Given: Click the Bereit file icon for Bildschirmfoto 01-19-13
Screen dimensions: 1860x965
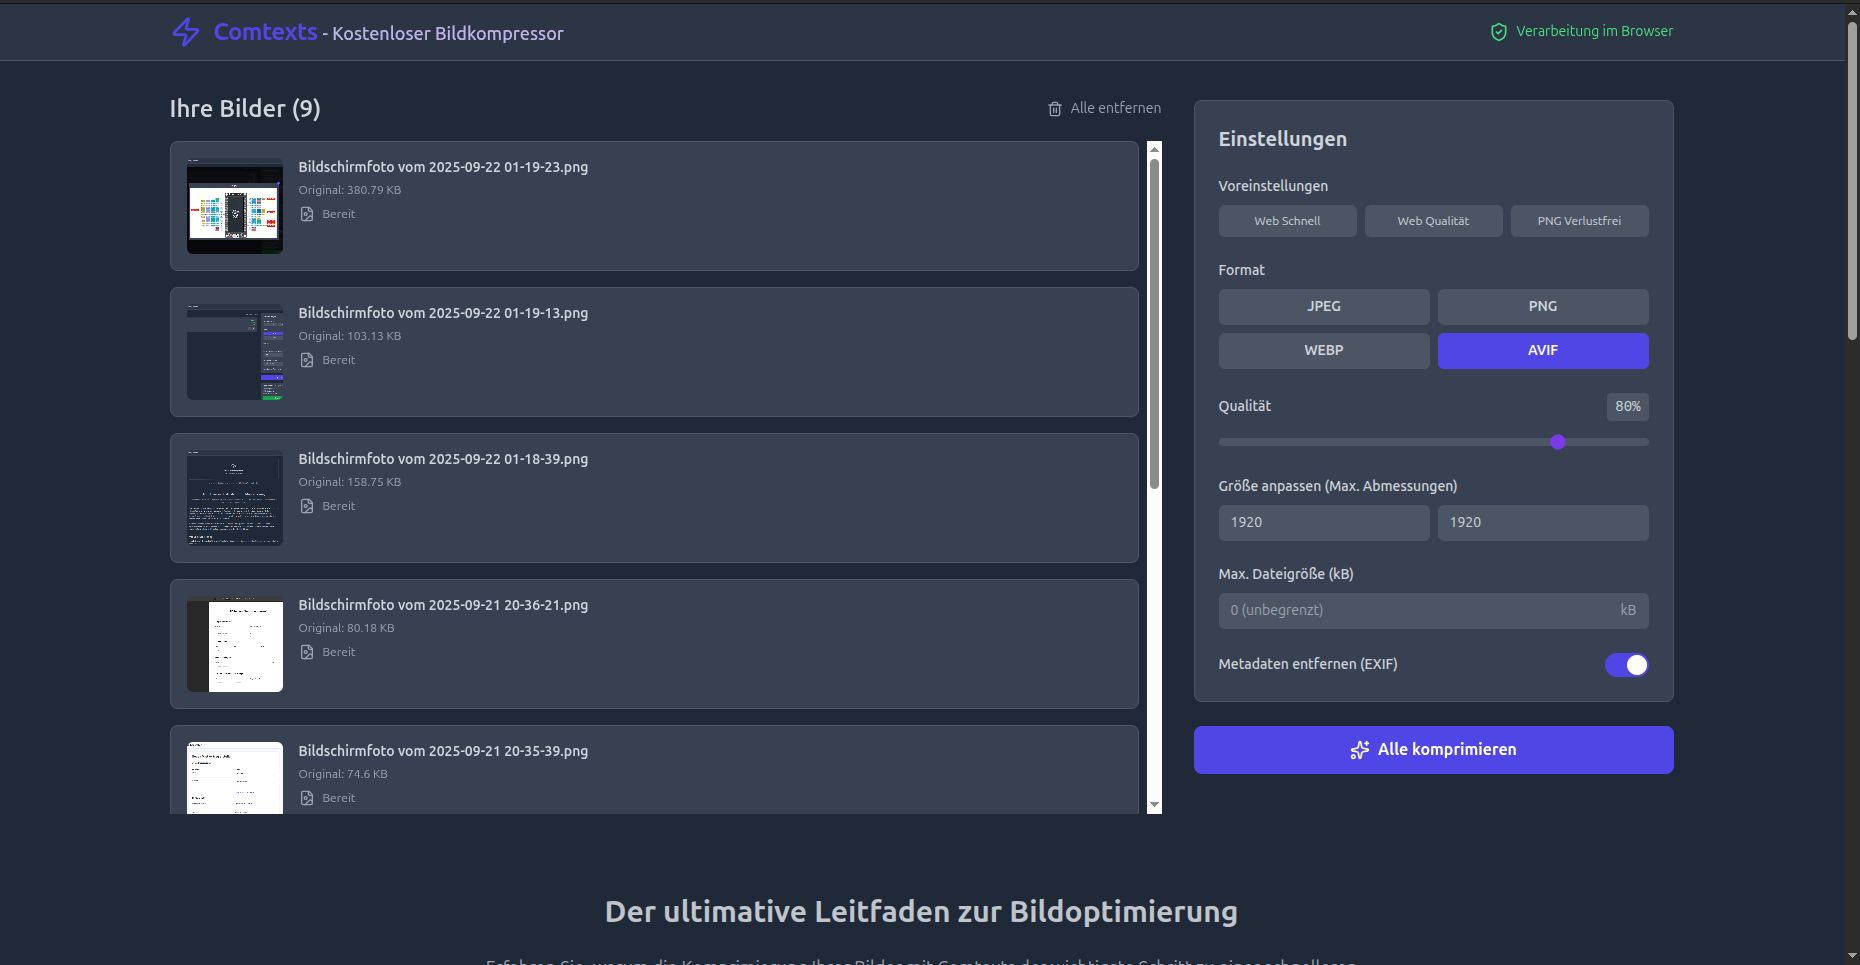Looking at the screenshot, I should tap(306, 360).
